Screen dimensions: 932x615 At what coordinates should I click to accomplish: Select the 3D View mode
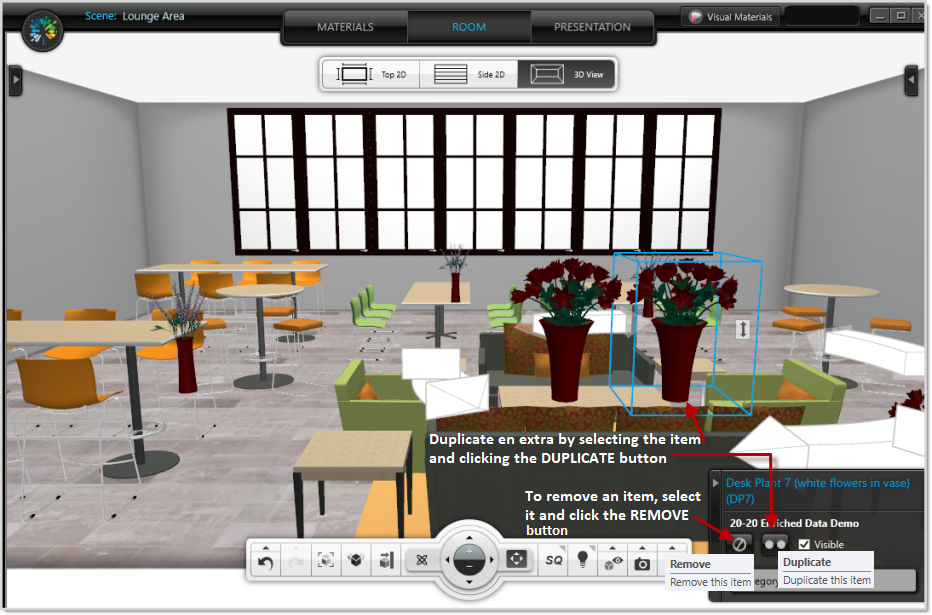coord(566,74)
